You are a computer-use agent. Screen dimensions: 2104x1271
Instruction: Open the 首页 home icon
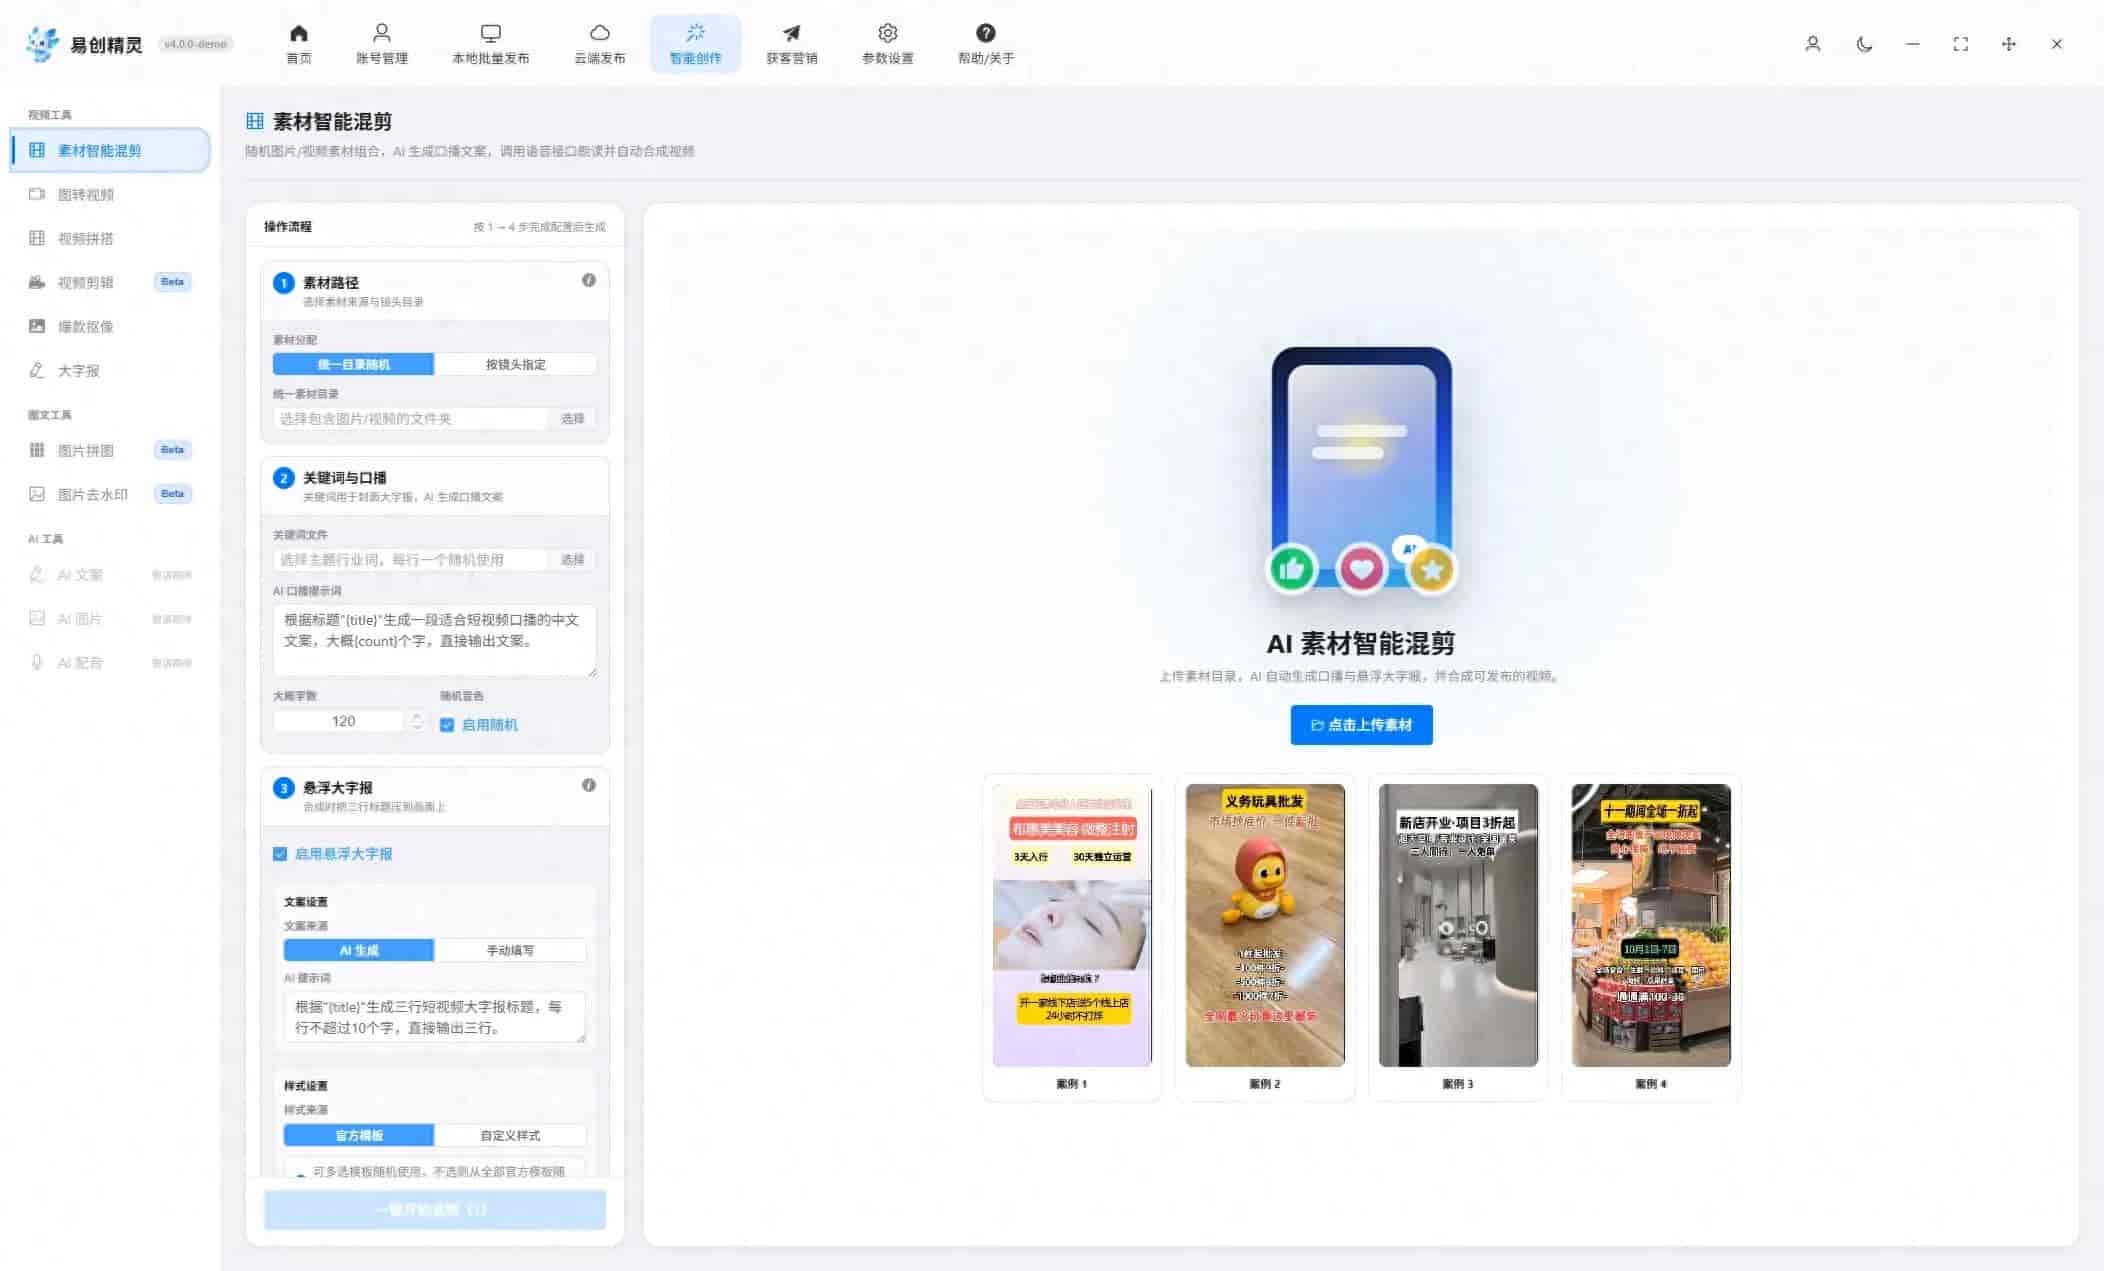click(298, 34)
